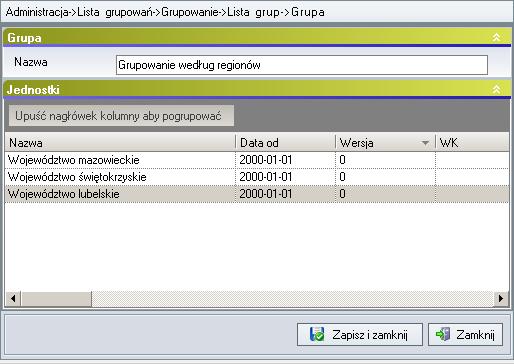Screen dimensions: 514x364
Task: Click the right scroll arrow
Action: [501, 298]
